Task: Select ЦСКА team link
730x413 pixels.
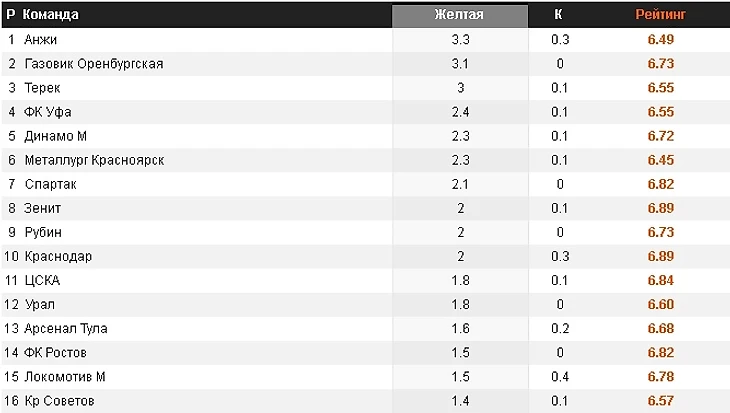Action: click(42, 280)
